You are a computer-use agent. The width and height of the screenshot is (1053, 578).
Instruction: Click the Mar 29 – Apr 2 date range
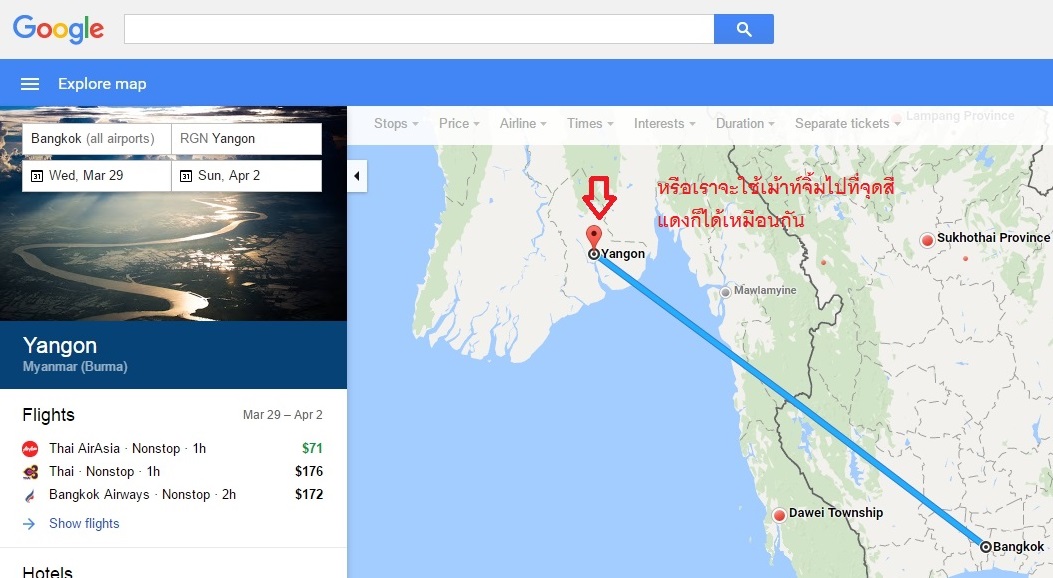coord(283,415)
